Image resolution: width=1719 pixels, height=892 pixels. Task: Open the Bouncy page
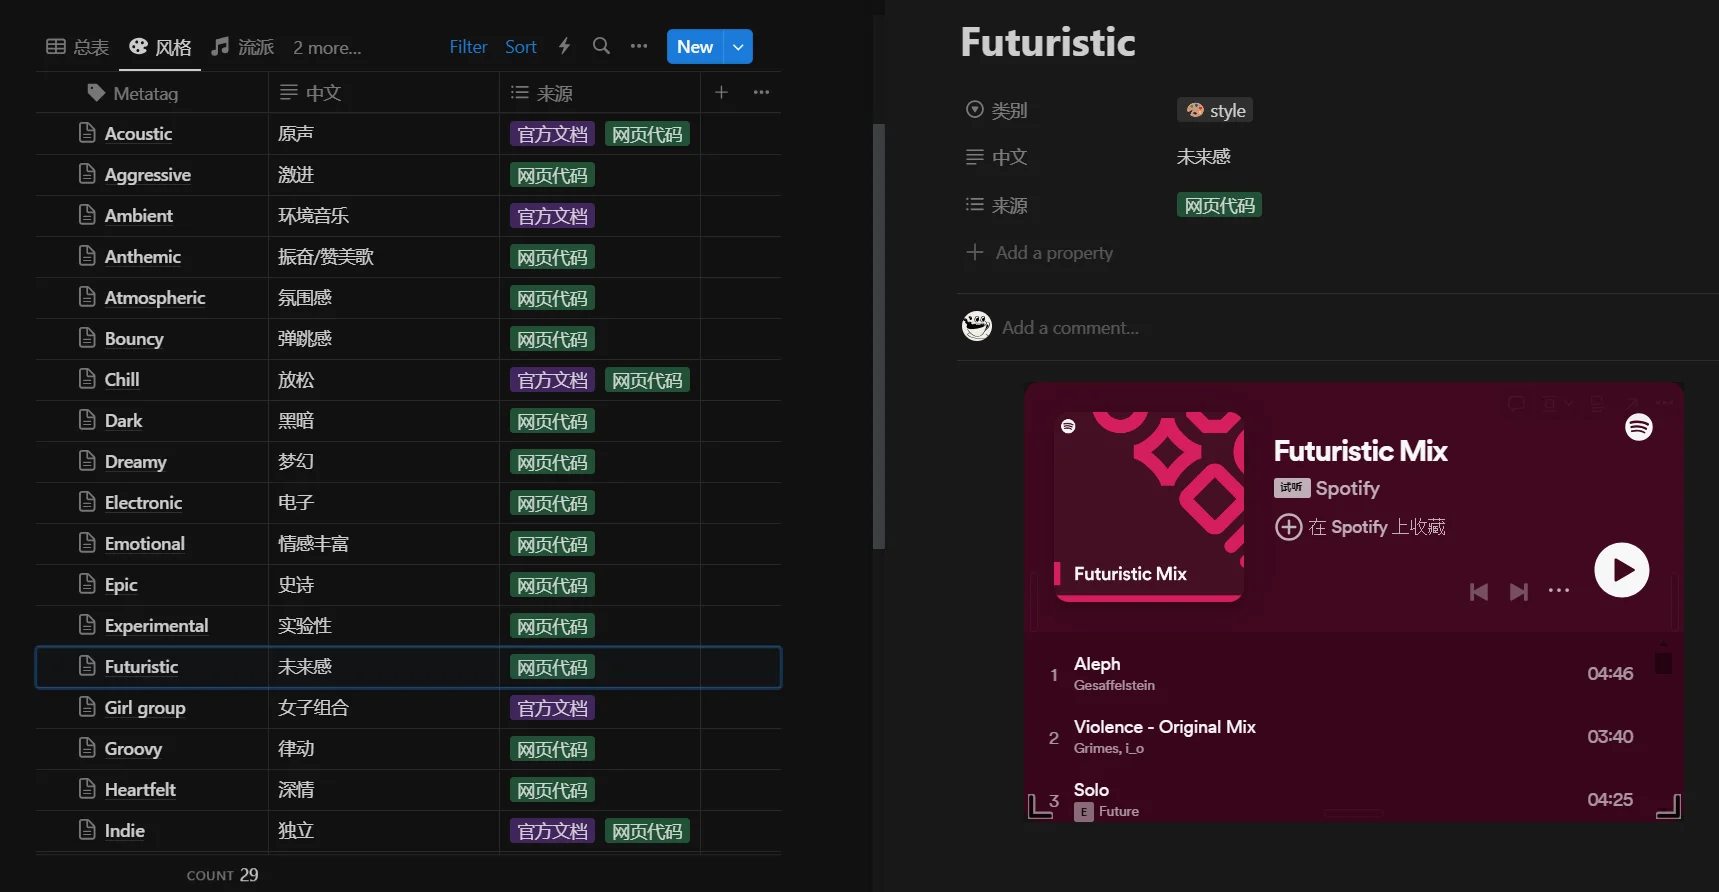coord(134,339)
